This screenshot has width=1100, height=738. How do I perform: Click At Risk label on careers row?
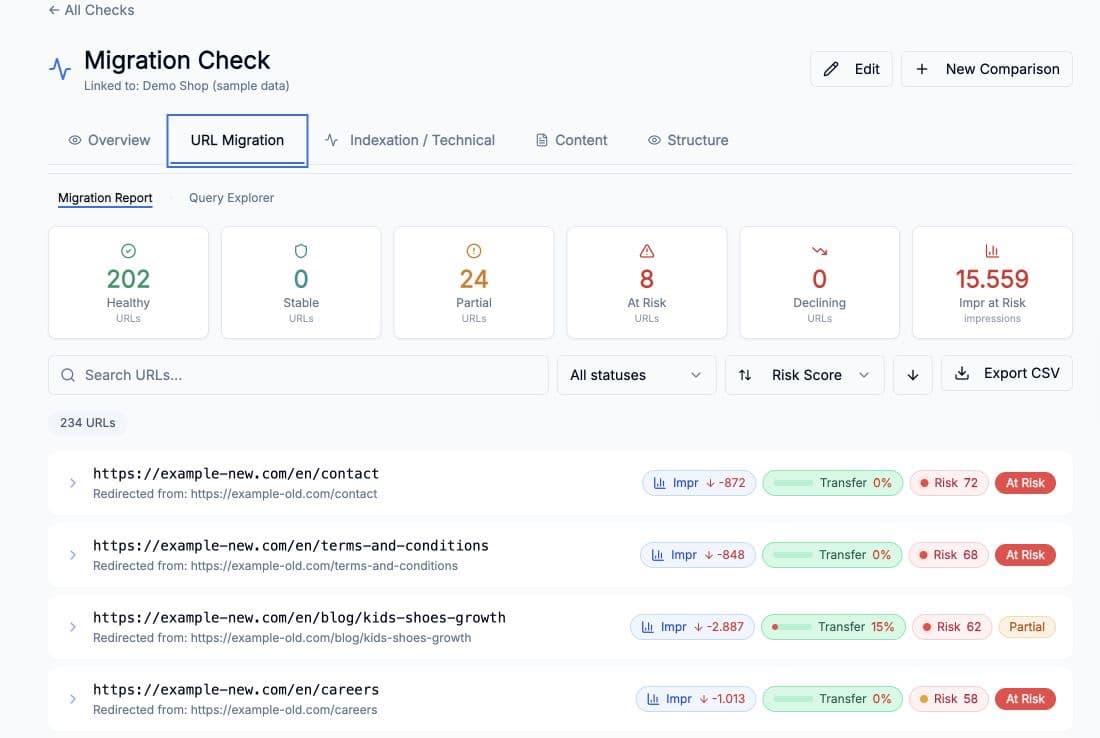tap(1025, 699)
